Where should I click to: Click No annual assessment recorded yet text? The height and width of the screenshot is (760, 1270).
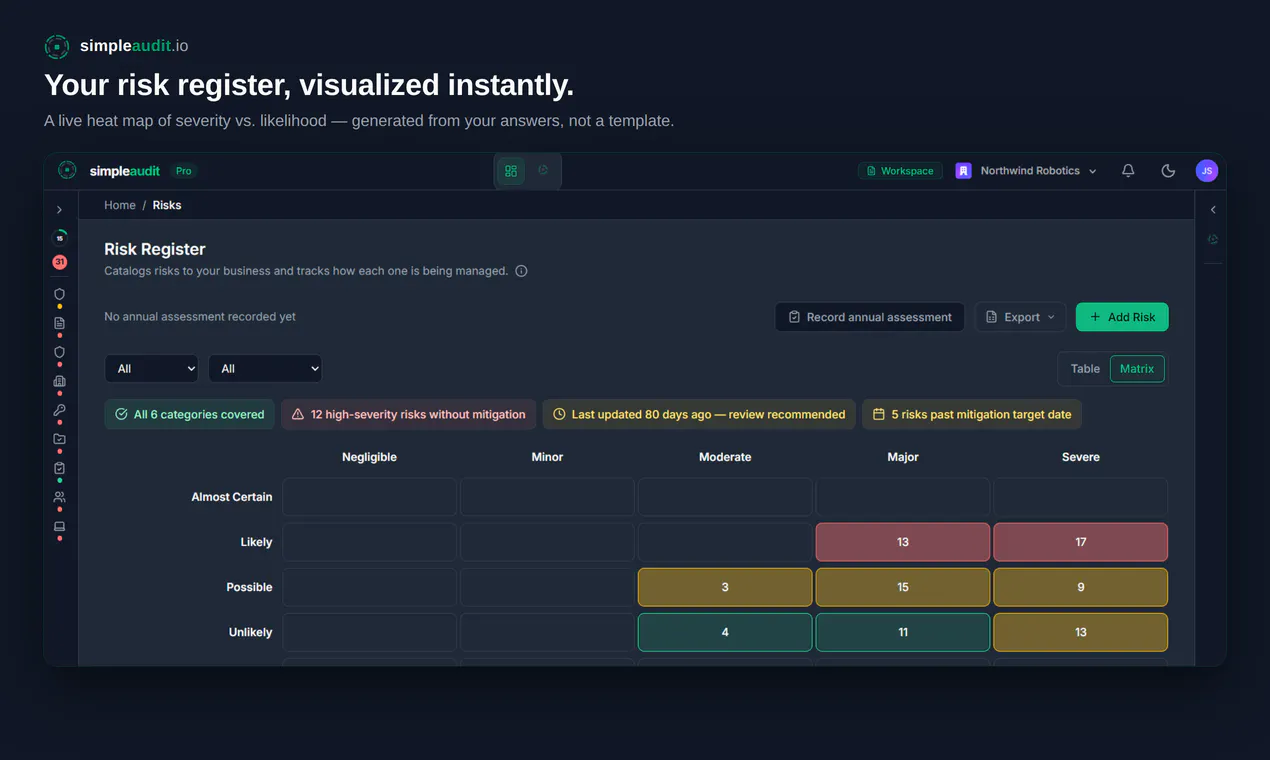pyautogui.click(x=200, y=317)
